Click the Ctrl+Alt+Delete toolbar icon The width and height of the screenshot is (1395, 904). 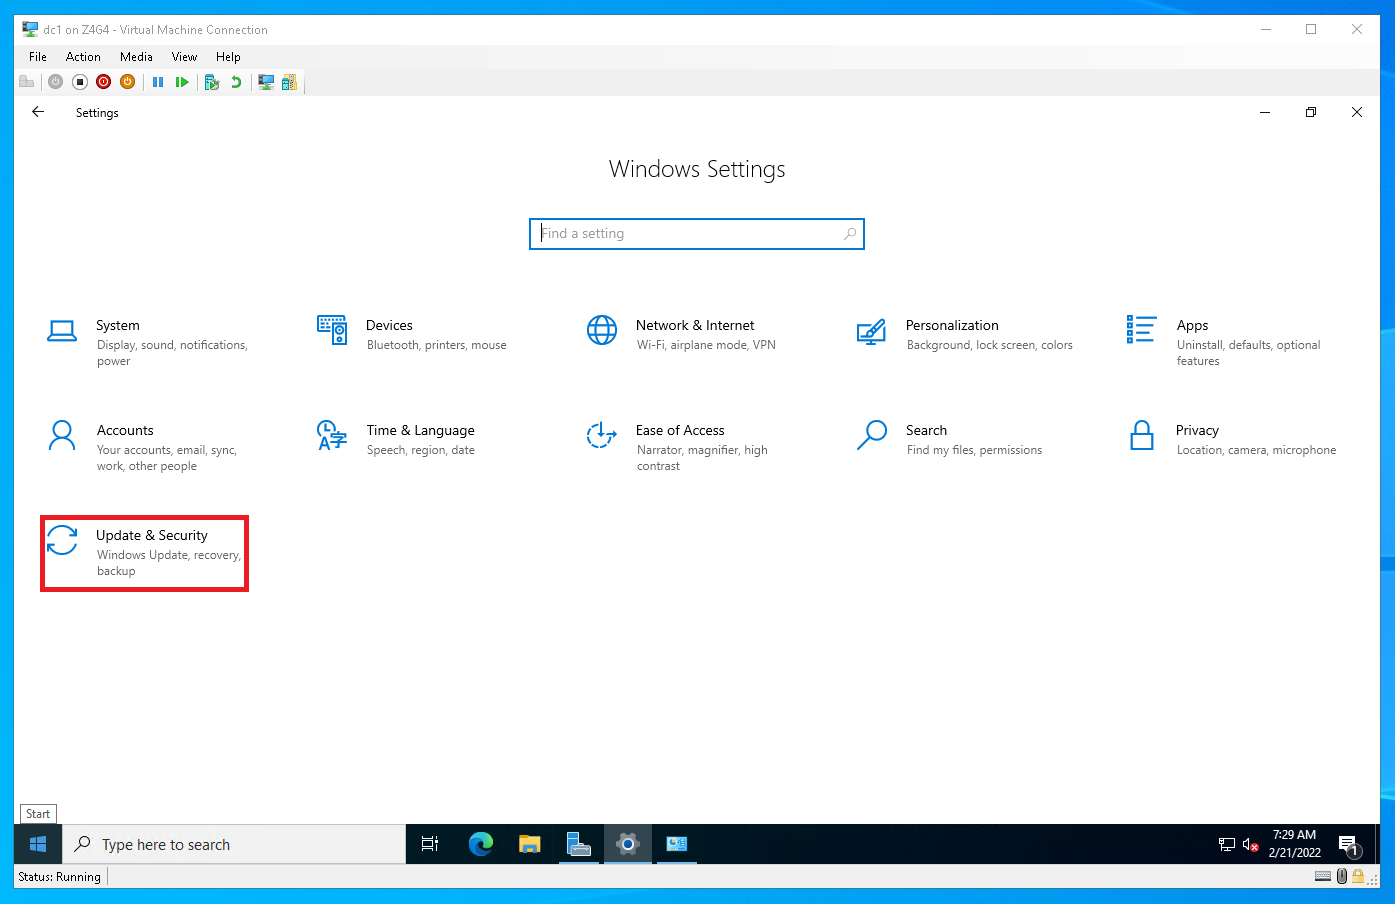(27, 82)
